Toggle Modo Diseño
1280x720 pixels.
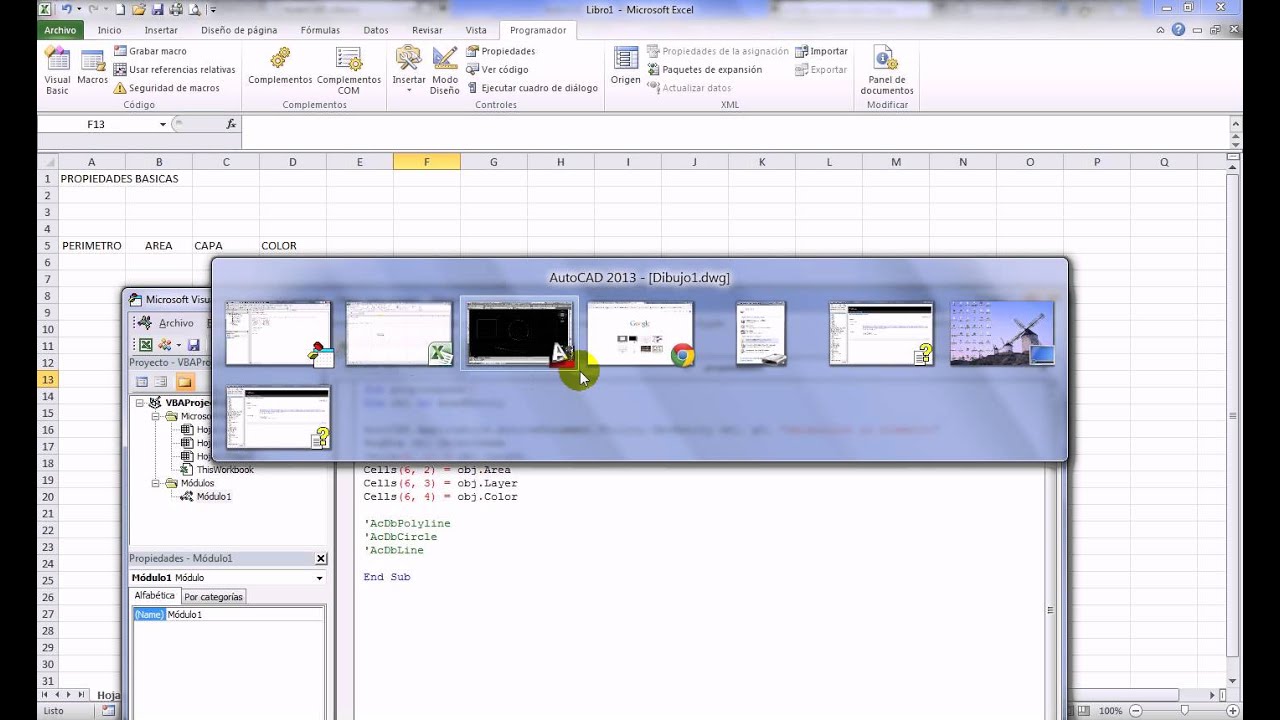445,70
